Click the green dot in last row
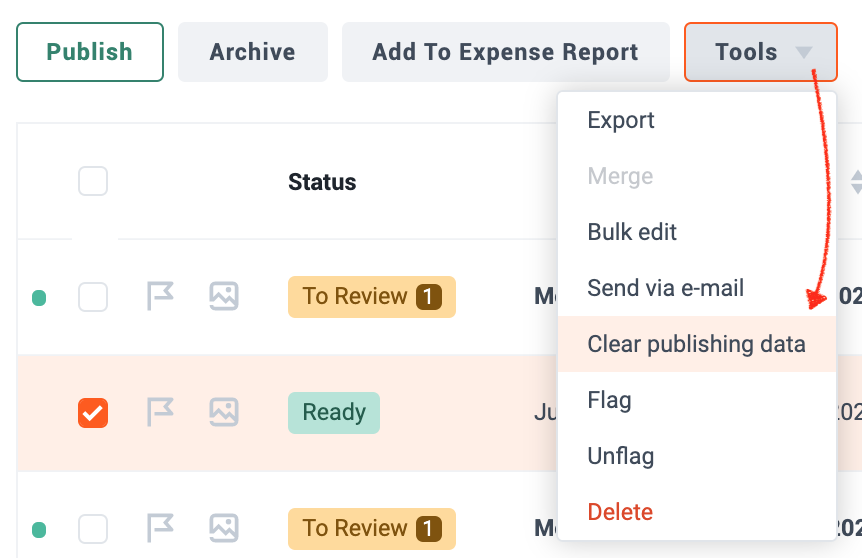The image size is (862, 558). pyautogui.click(x=39, y=530)
